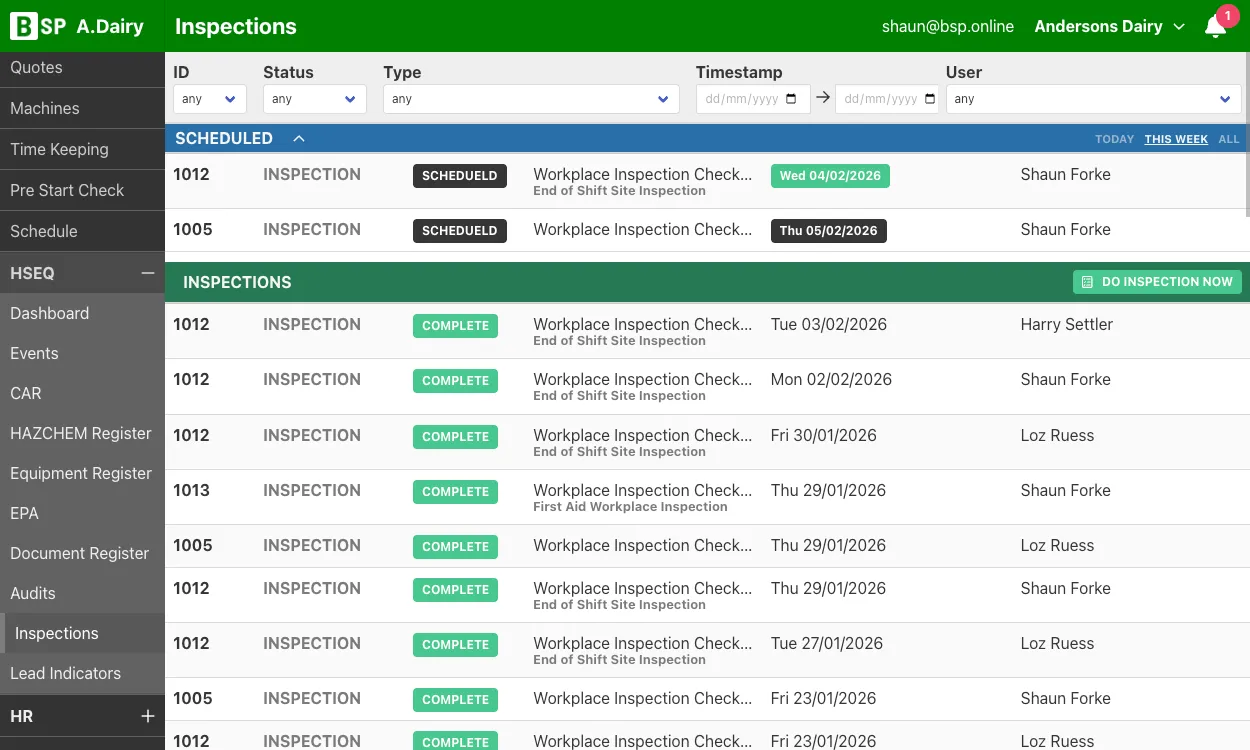1250x750 pixels.
Task: Open the Status filter dropdown
Action: [315, 99]
